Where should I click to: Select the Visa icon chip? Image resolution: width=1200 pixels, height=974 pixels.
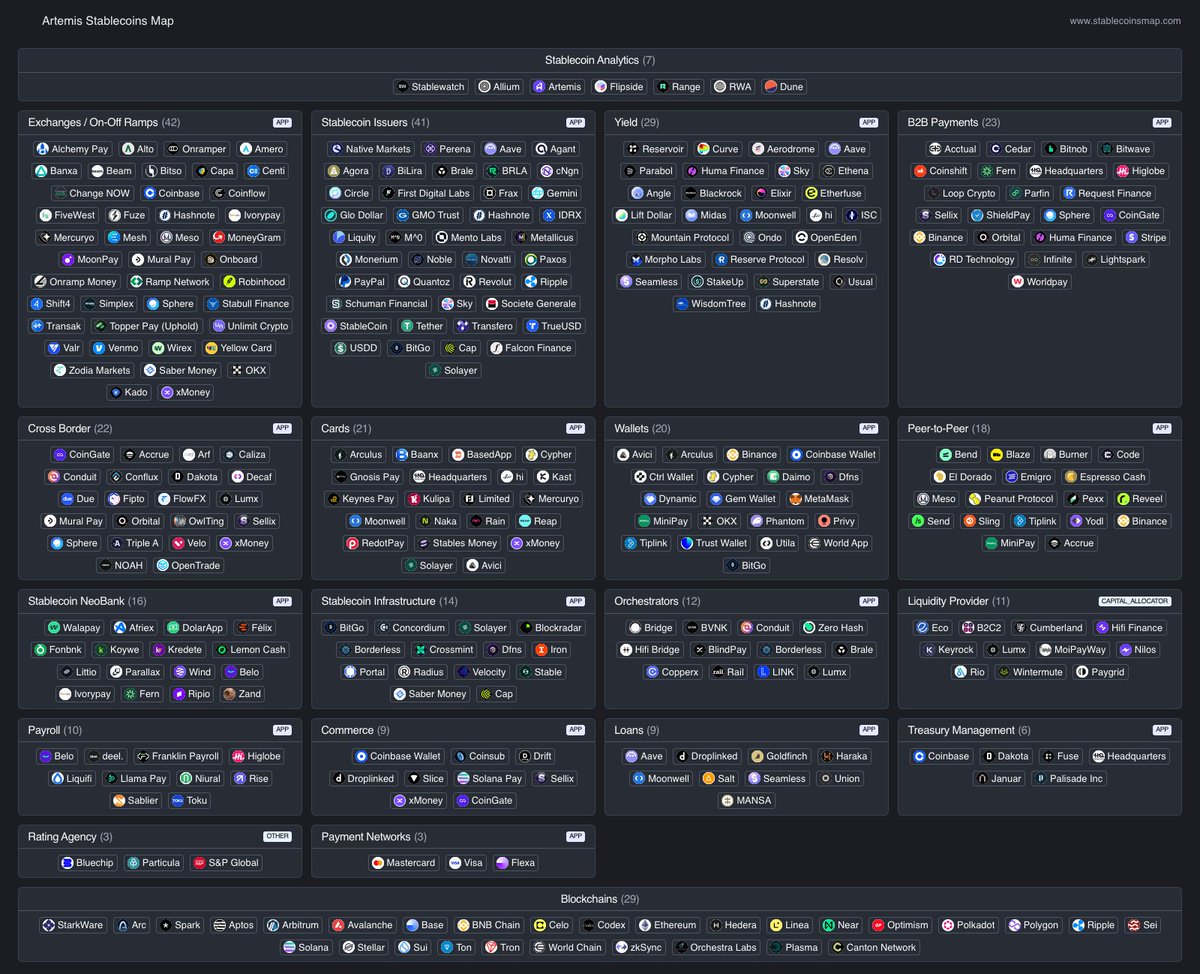(454, 863)
